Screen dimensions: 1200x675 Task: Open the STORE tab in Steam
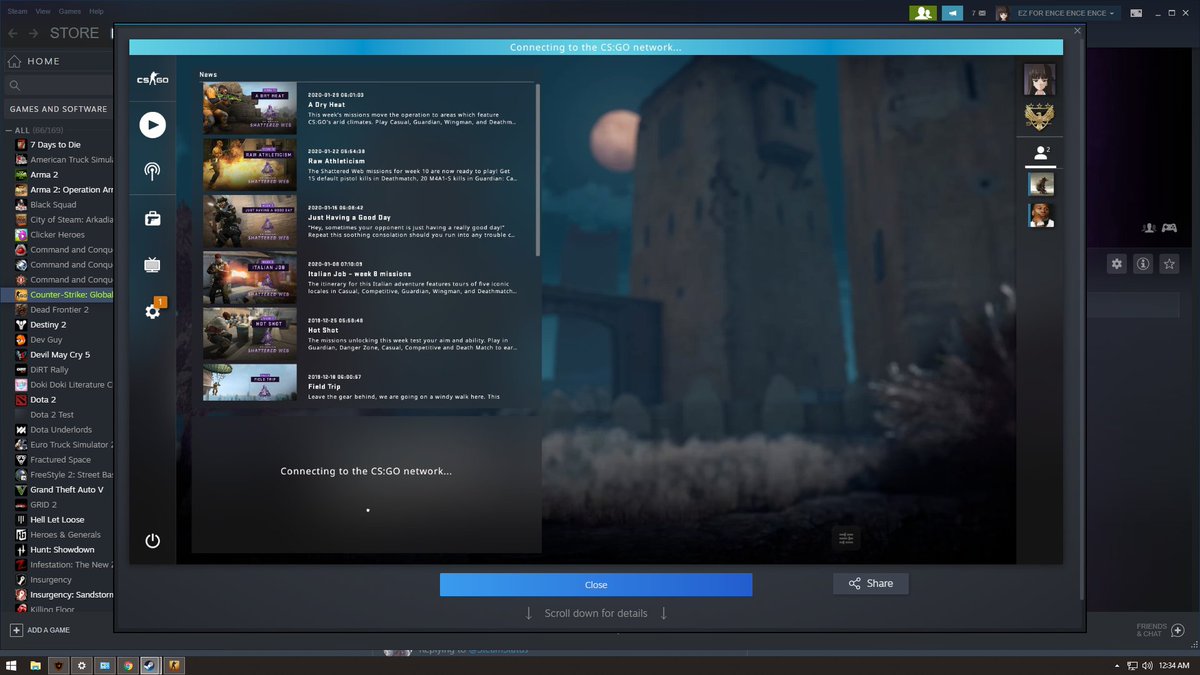[74, 33]
